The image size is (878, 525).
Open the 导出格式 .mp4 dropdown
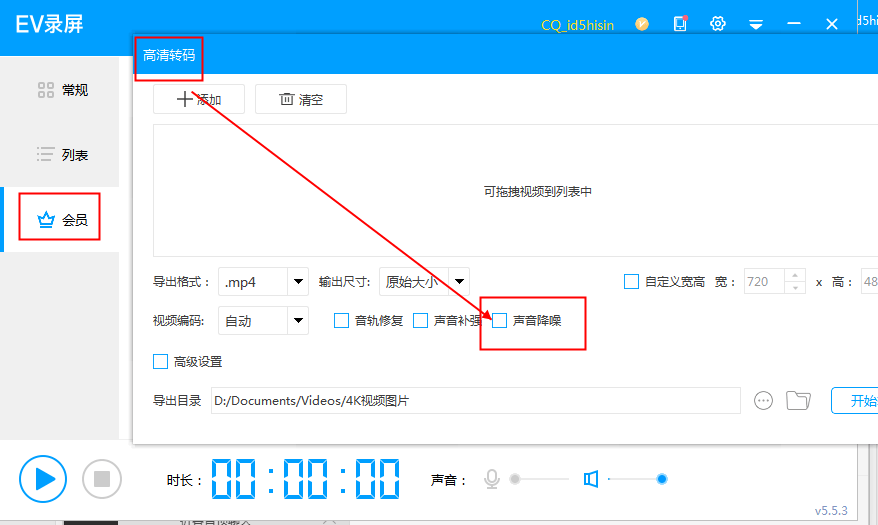[263, 282]
